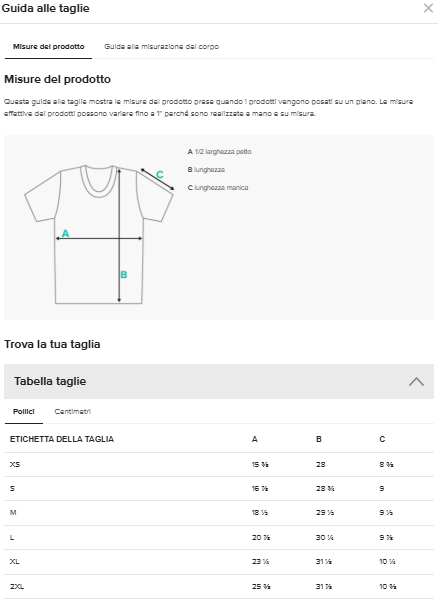Collapse the Tabella taglie chevron
The image size is (438, 615).
point(416,382)
